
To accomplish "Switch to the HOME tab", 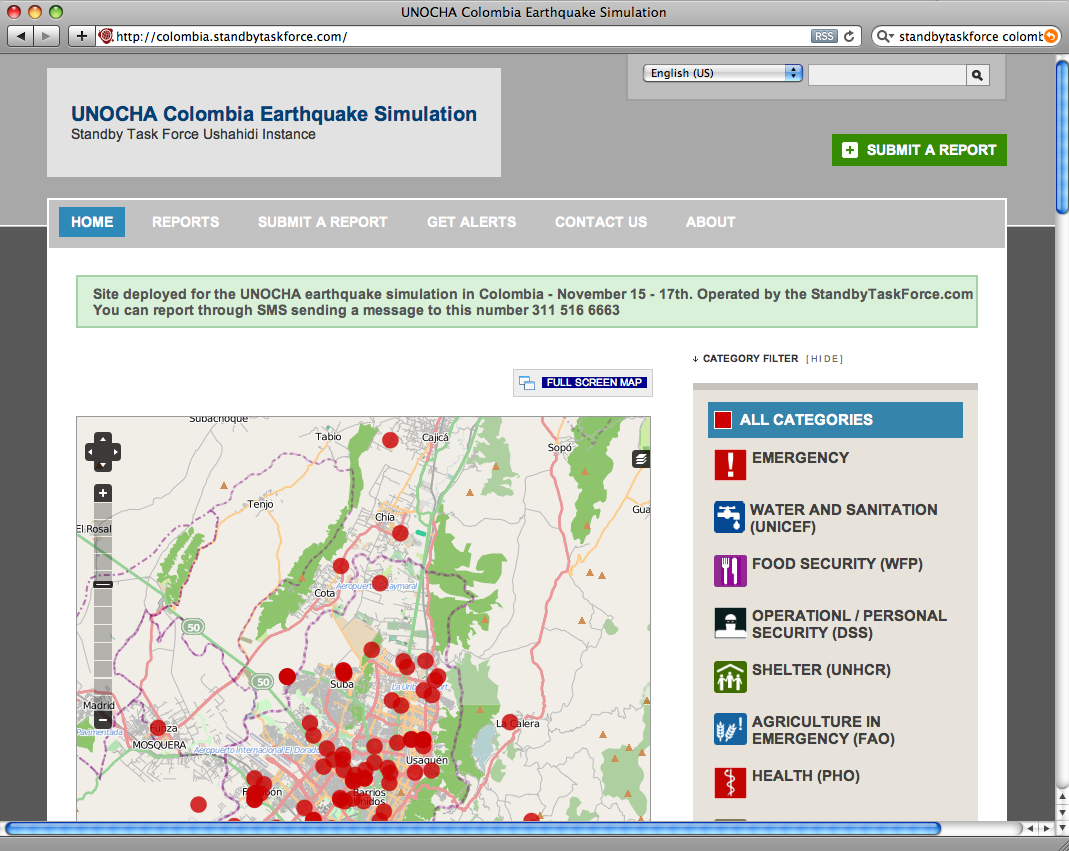I will (x=92, y=222).
